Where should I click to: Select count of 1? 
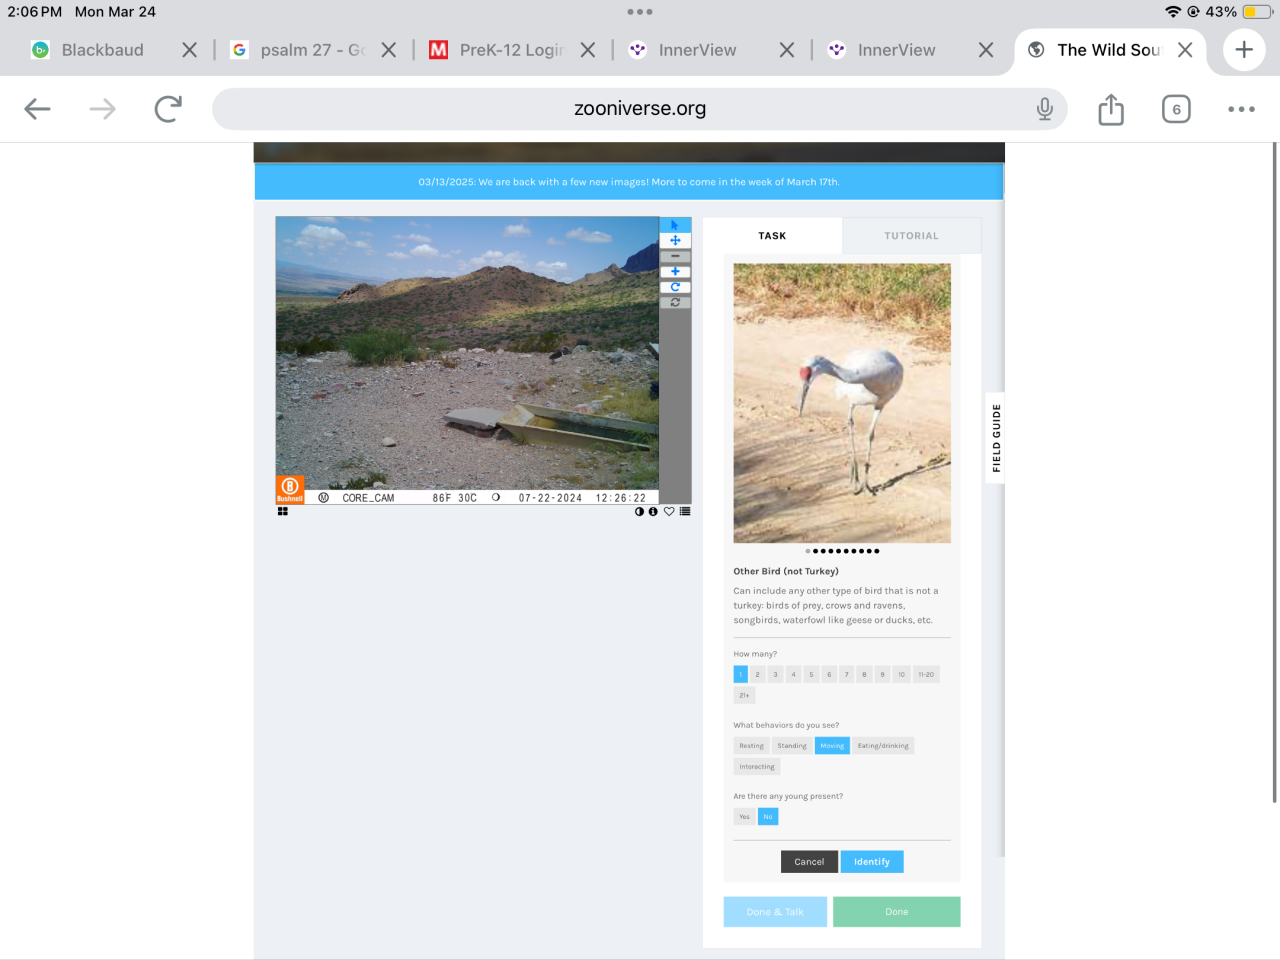(x=741, y=674)
